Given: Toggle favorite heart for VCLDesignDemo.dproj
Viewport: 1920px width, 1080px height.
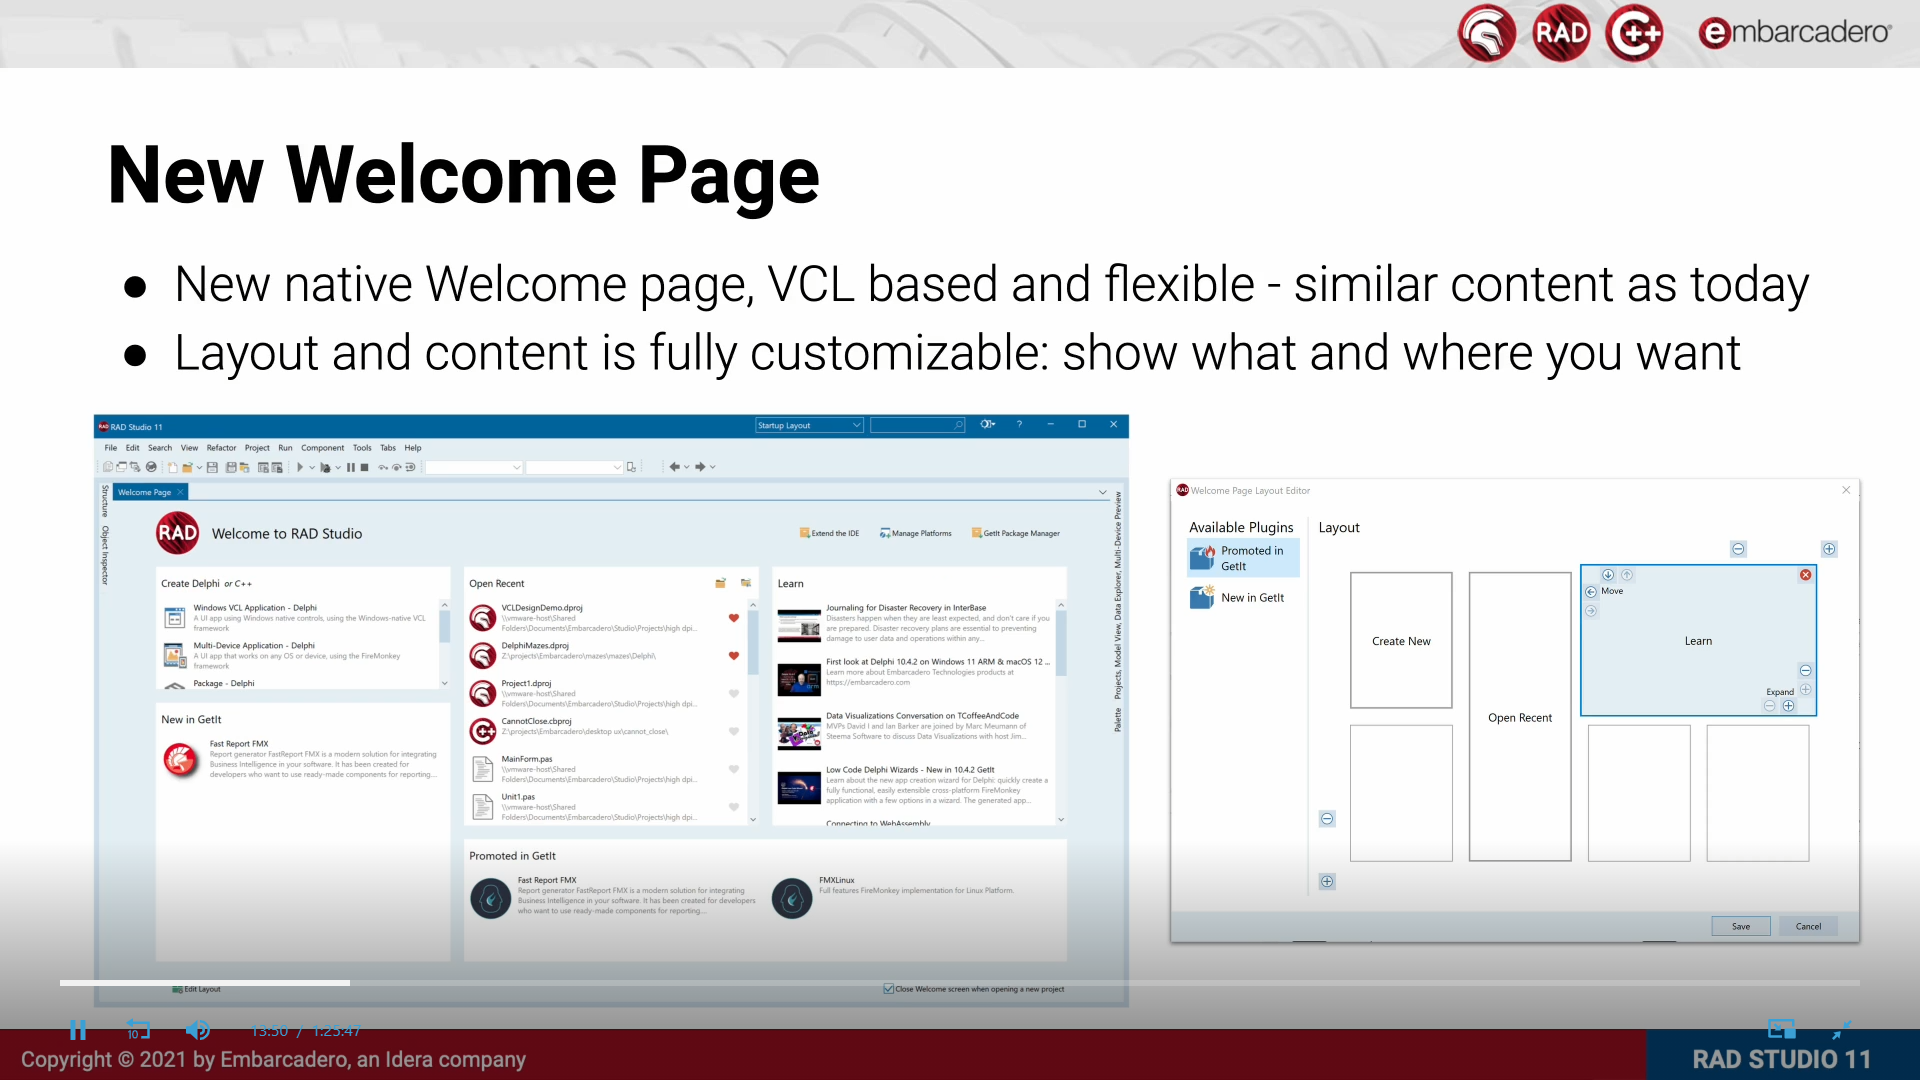Looking at the screenshot, I should (733, 618).
